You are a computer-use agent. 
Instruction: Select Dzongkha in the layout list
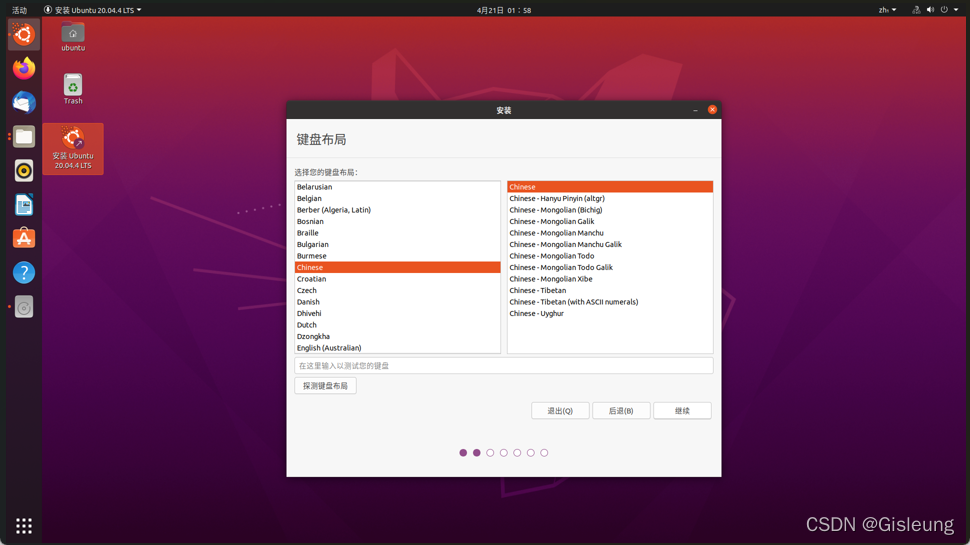click(397, 337)
